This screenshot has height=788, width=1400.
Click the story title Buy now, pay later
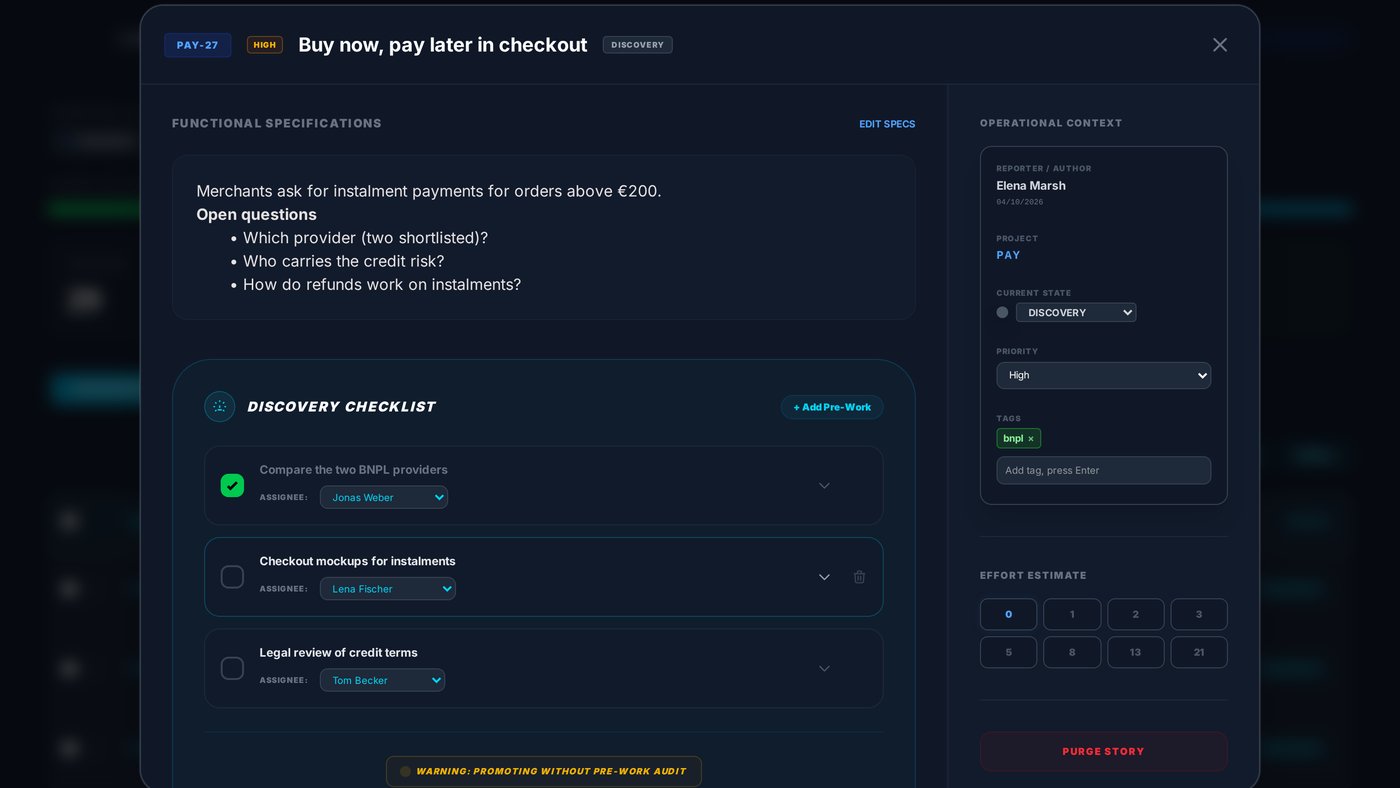(443, 45)
